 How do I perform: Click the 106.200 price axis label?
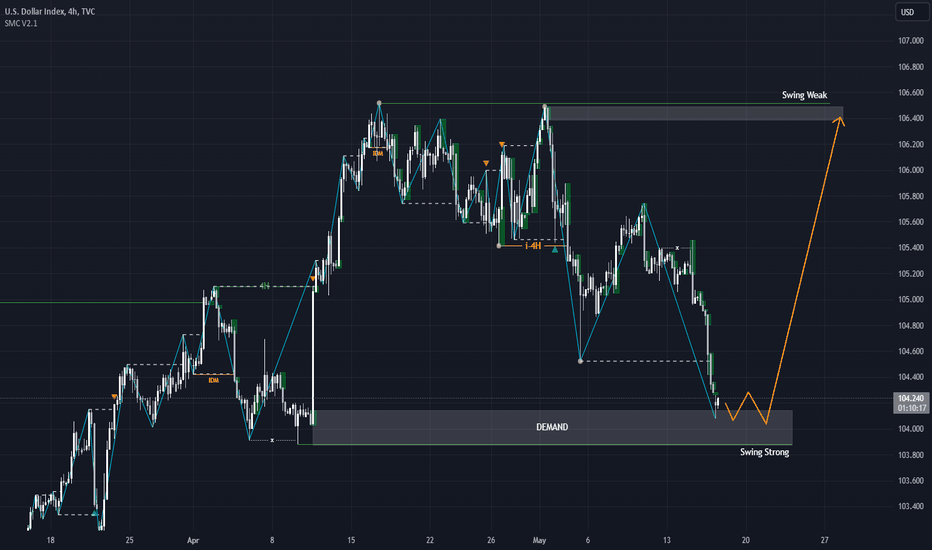911,144
